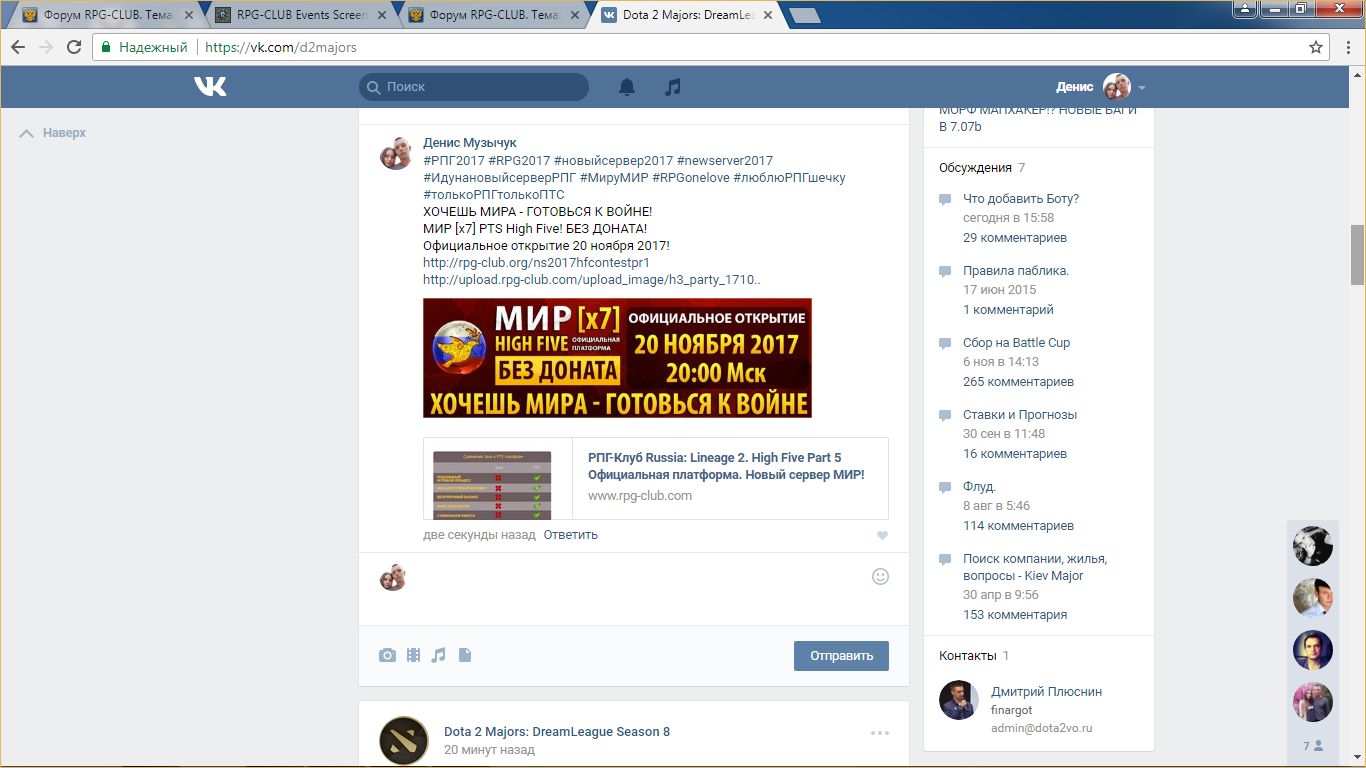Open Обсуждения section header
1366x768 pixels.
[x=975, y=168]
